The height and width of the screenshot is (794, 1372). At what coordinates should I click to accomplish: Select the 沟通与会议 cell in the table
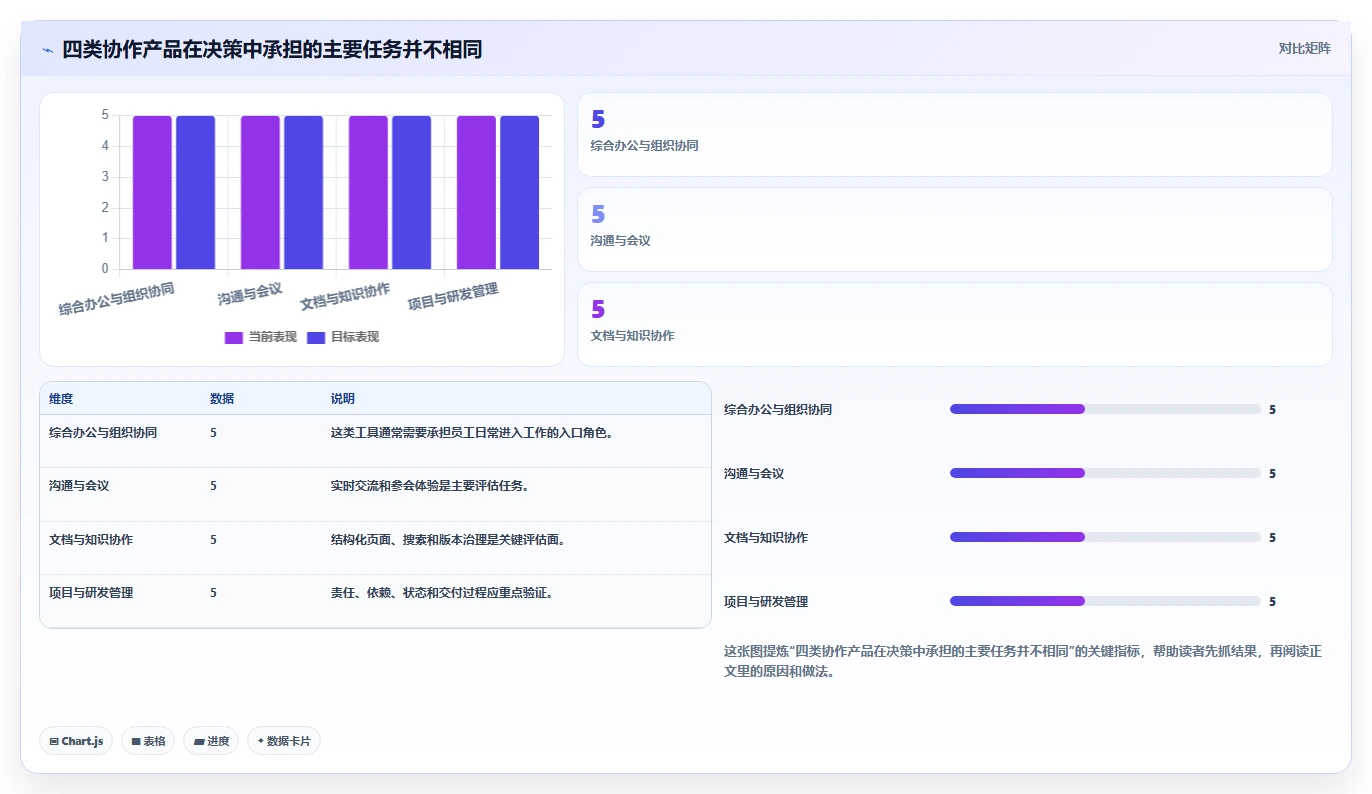(x=79, y=486)
